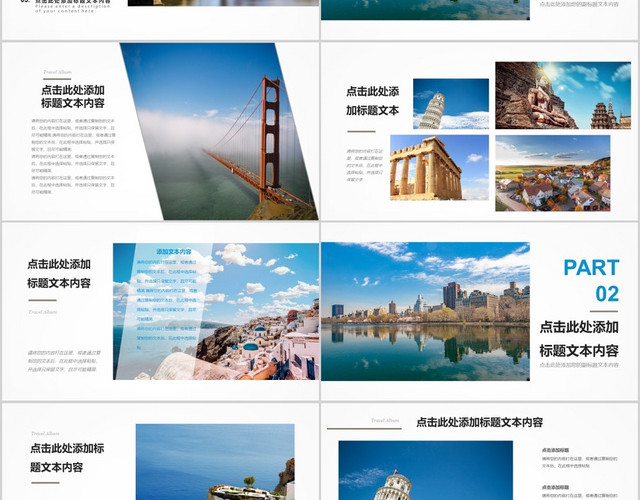The image size is (640, 500).
Task: Click 'Travel Album' caption above the bridge slide title
Action: coord(57,72)
